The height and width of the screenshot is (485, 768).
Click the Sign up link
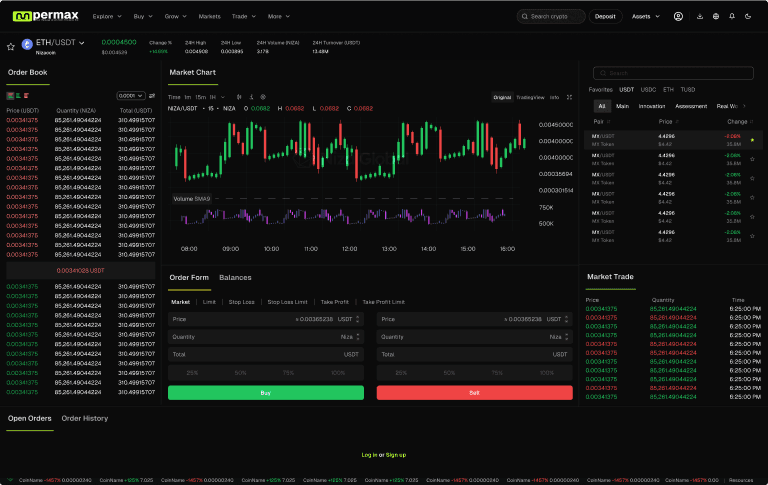[x=396, y=455]
